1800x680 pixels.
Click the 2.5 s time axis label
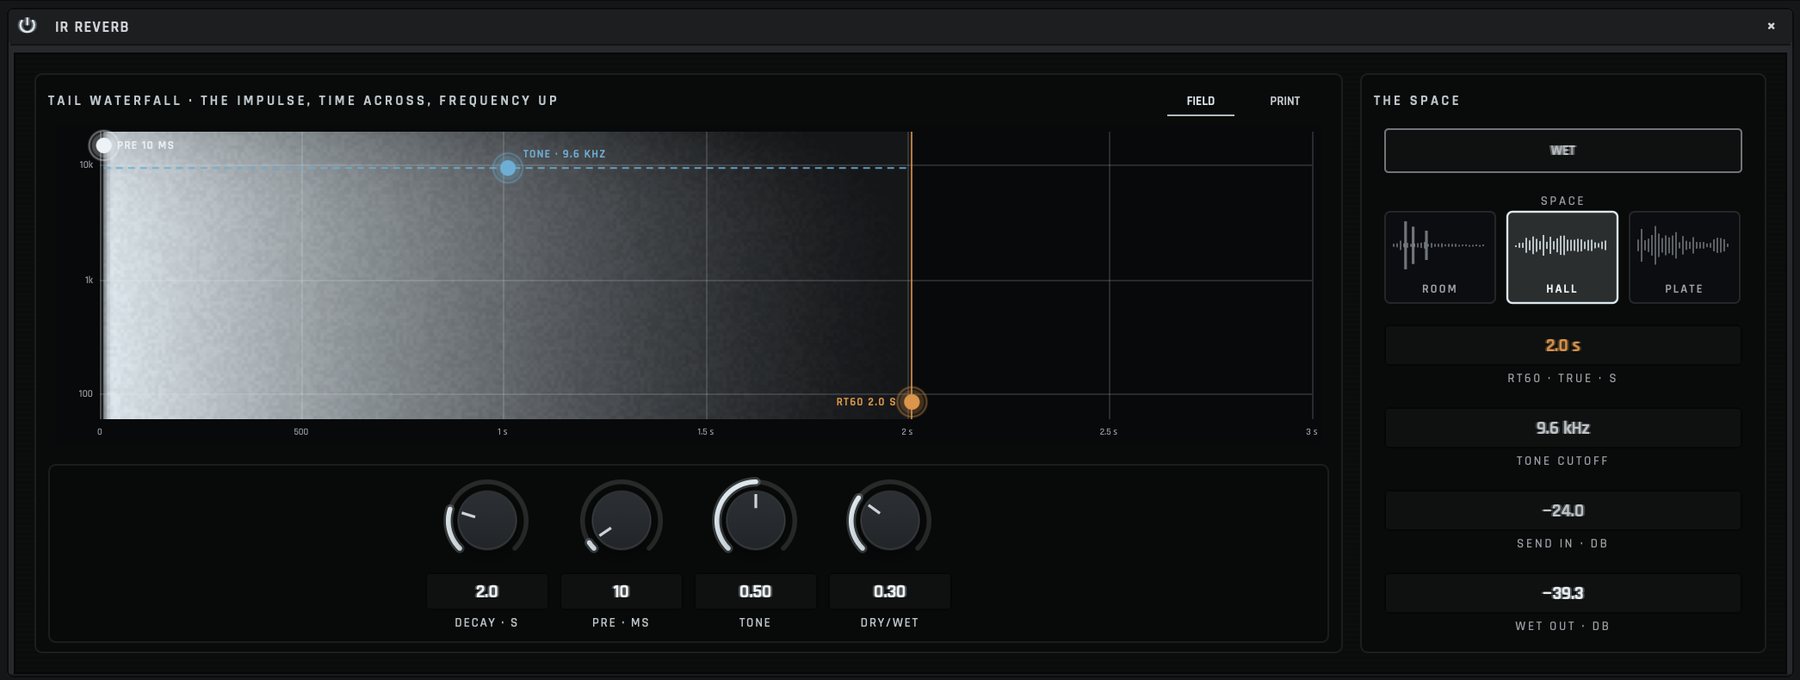tap(1108, 432)
